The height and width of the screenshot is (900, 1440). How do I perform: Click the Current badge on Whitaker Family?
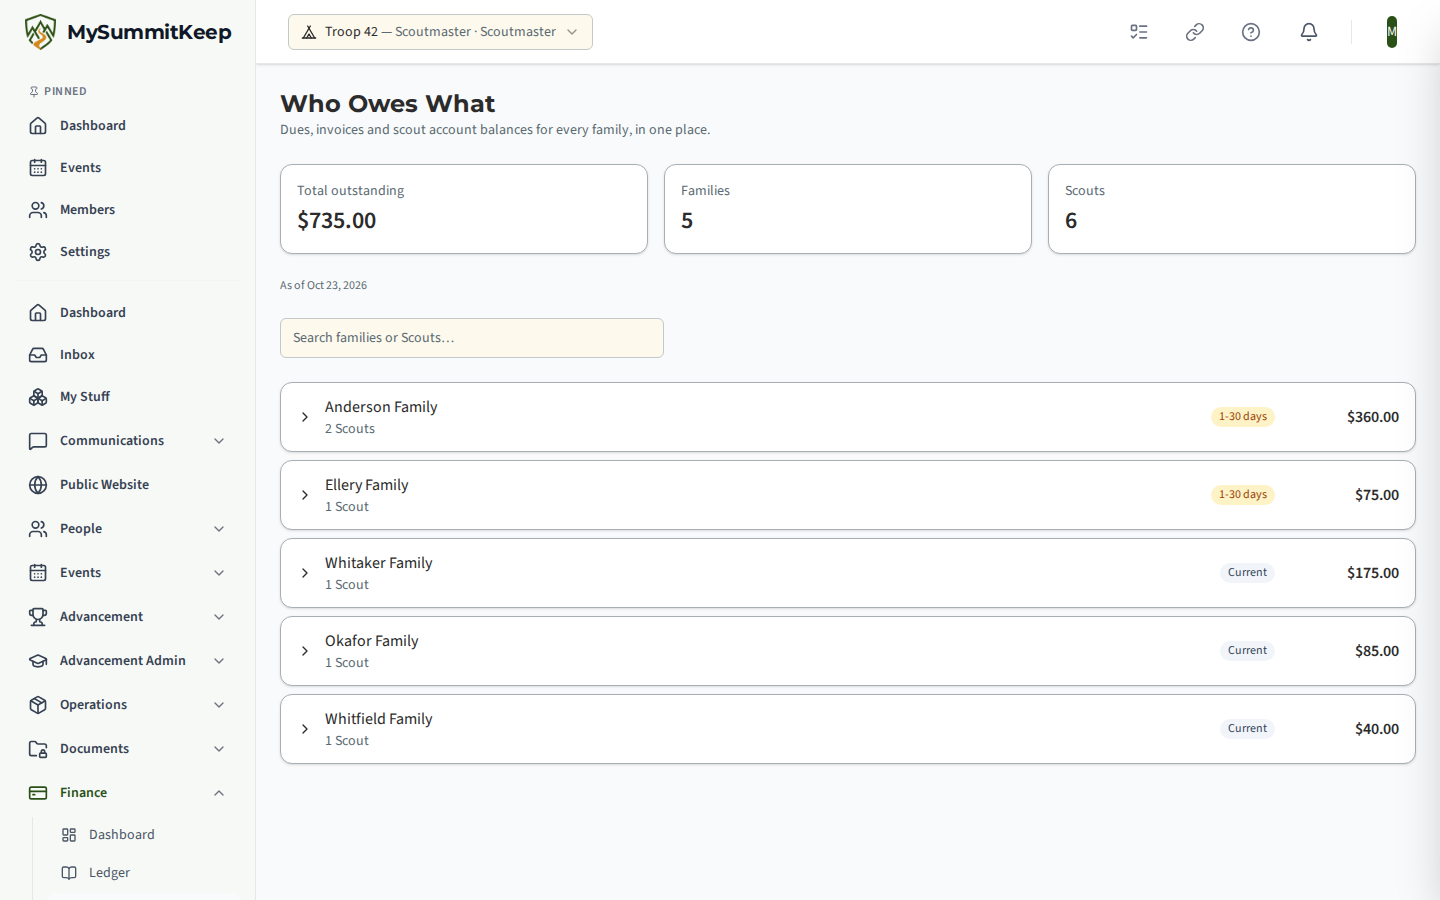1247,573
